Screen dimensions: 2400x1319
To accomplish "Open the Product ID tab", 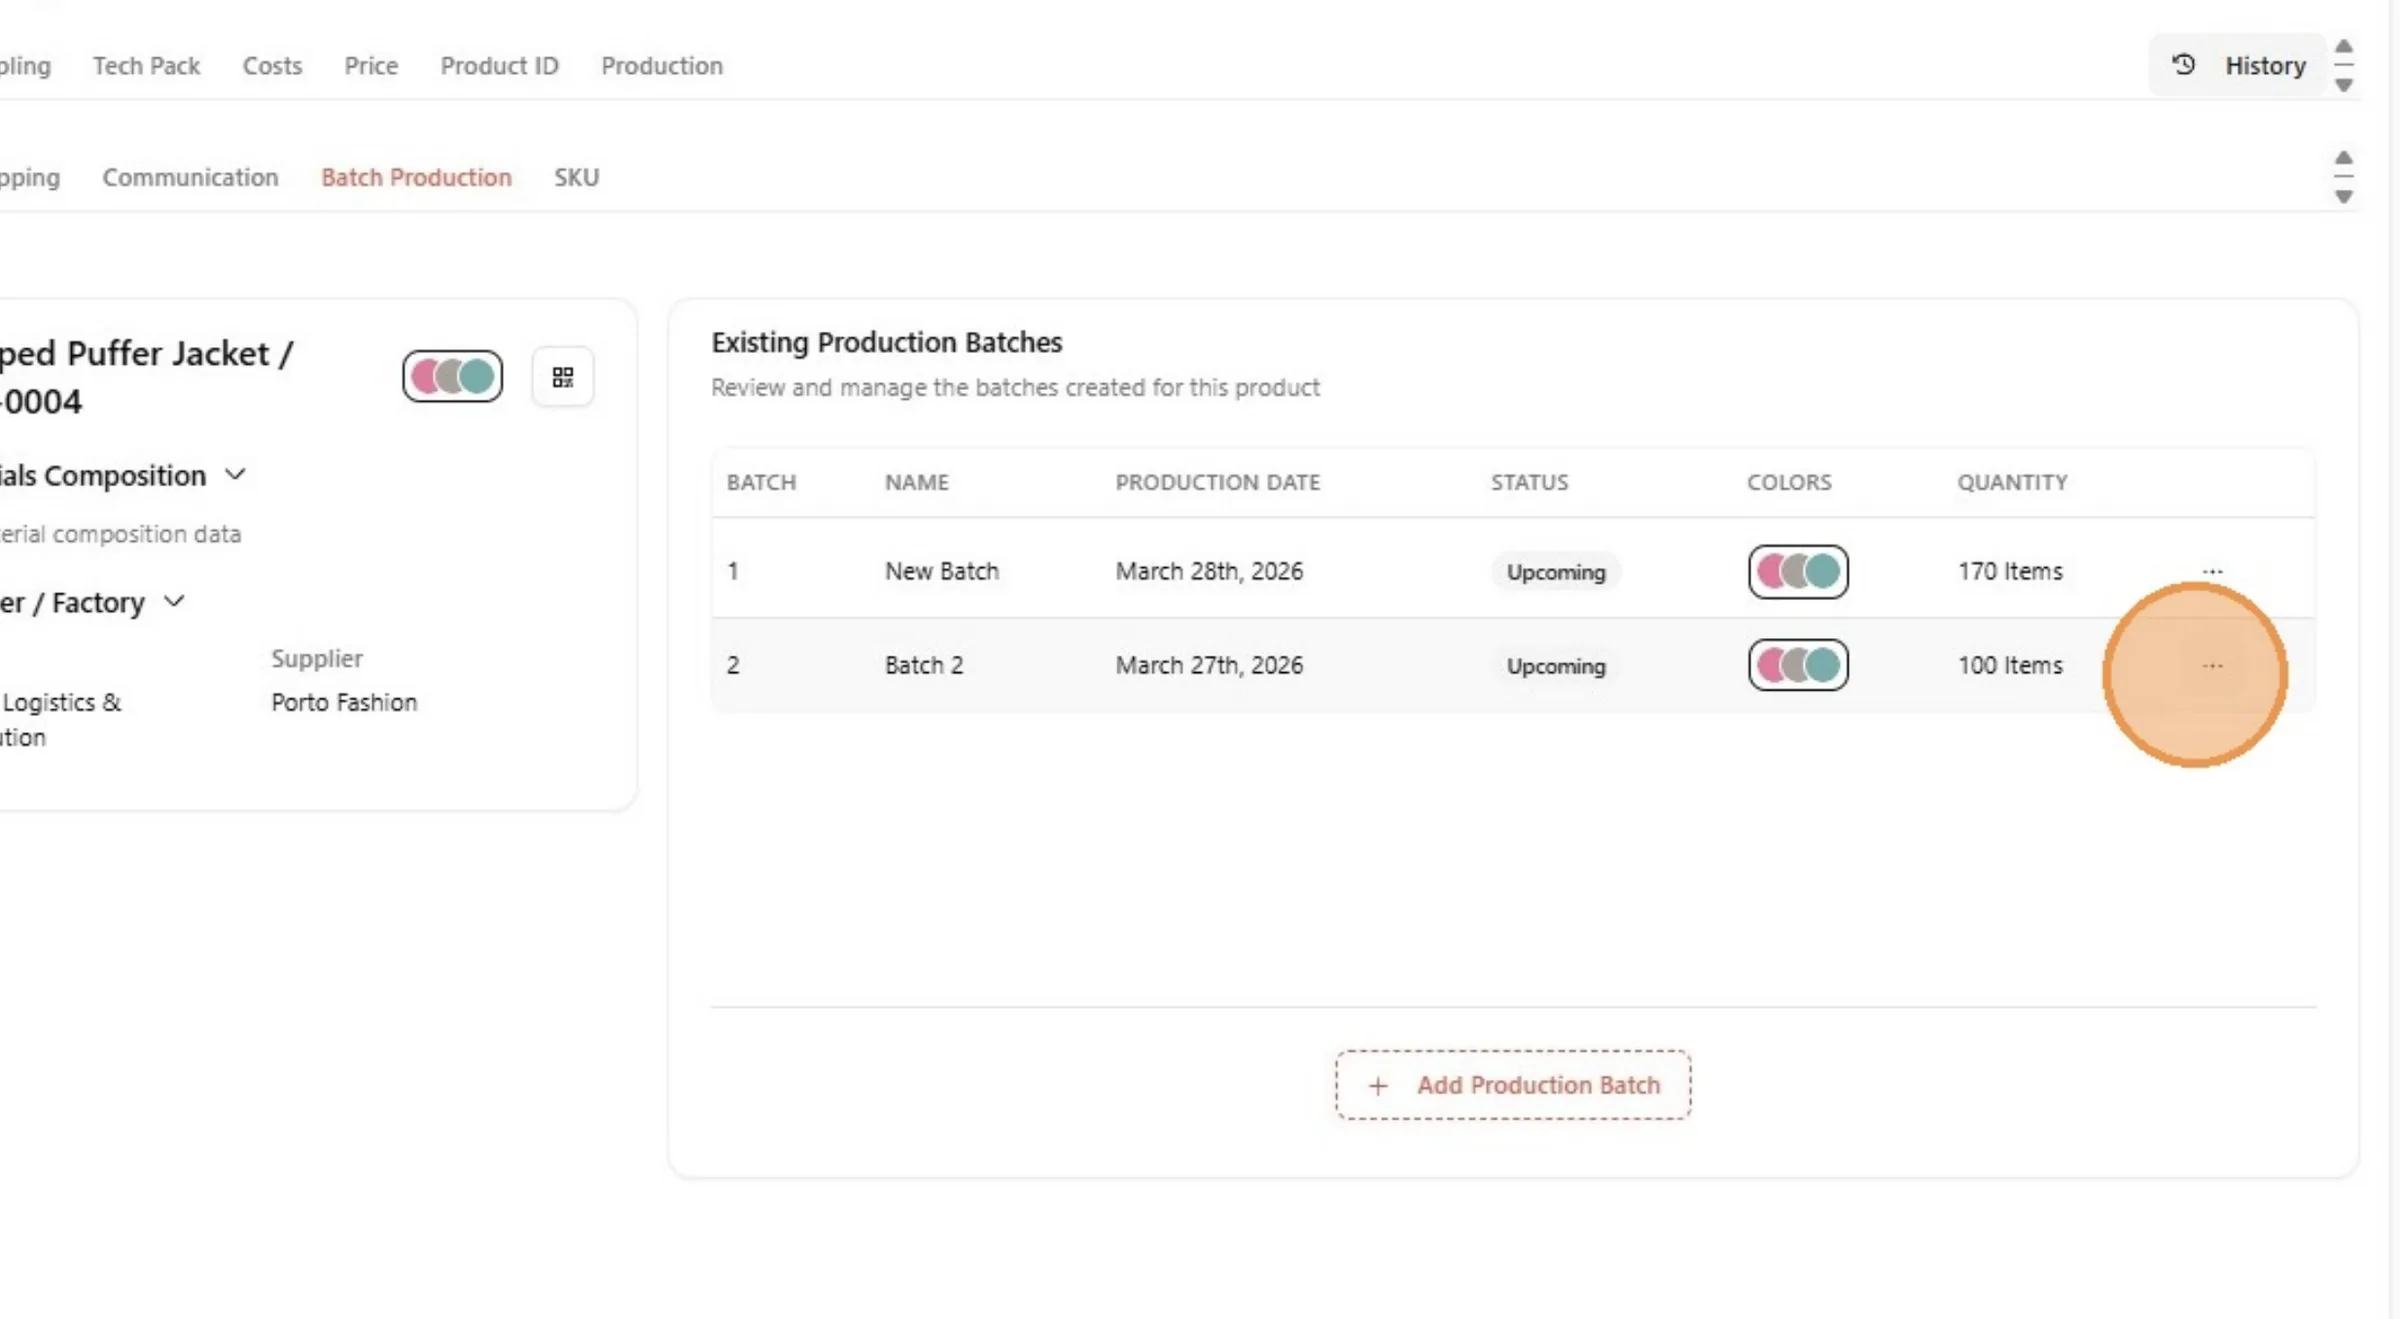I will tap(499, 66).
